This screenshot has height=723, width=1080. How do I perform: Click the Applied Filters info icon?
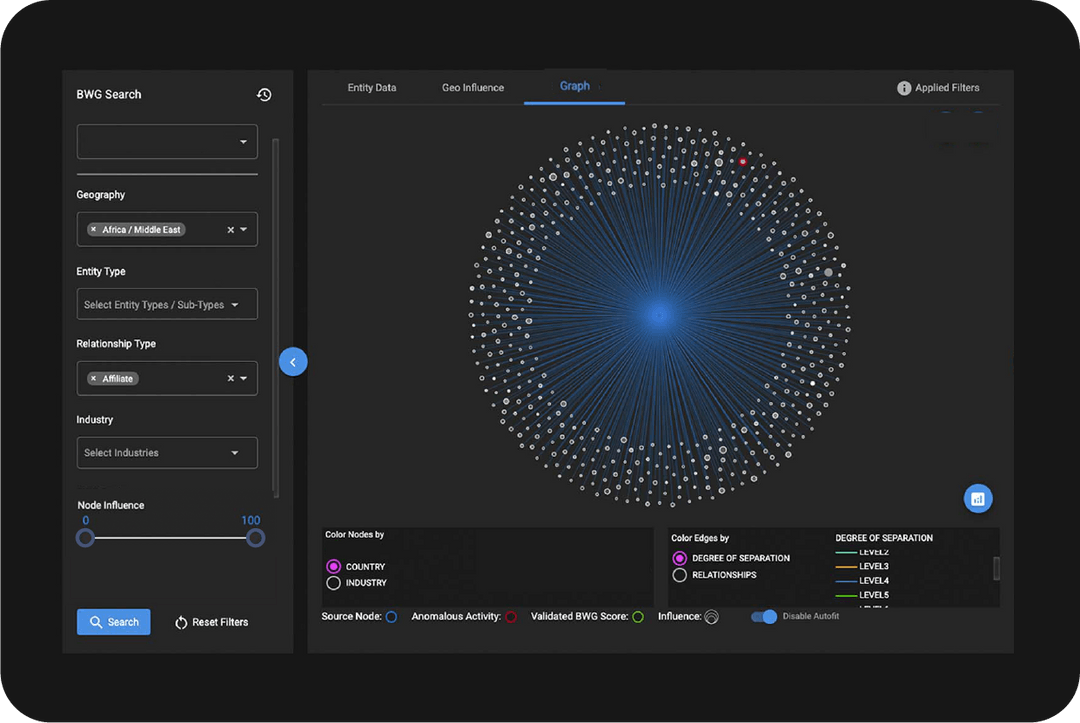click(x=905, y=87)
